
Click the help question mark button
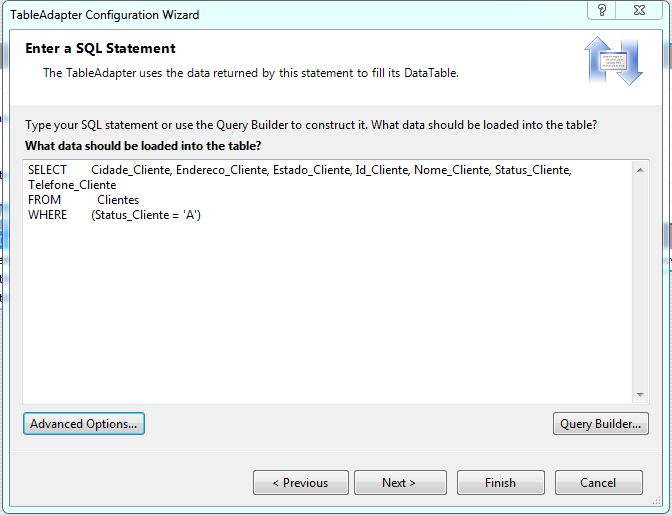[603, 12]
